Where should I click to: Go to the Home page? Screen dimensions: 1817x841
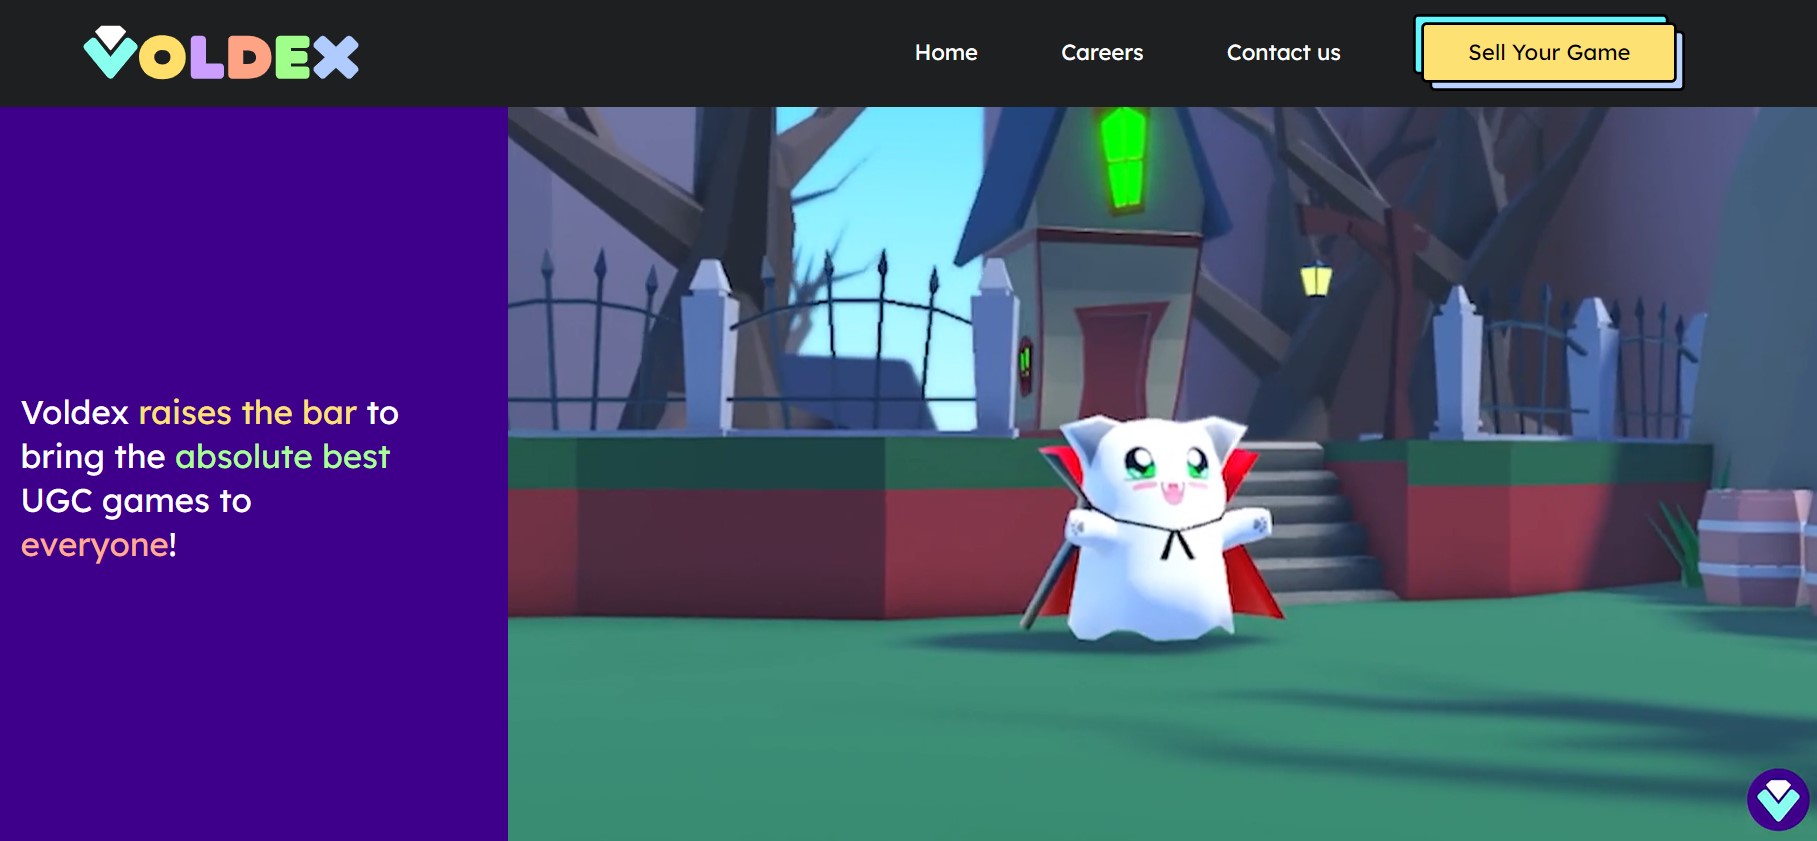[945, 53]
